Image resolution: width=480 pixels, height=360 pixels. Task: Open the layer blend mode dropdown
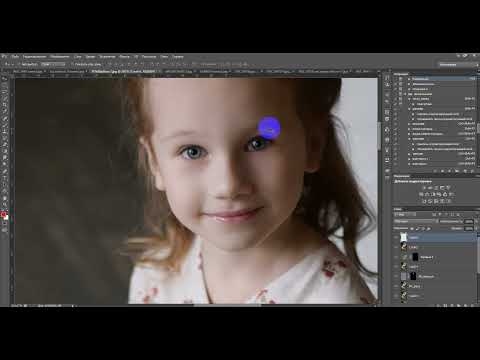coord(415,221)
